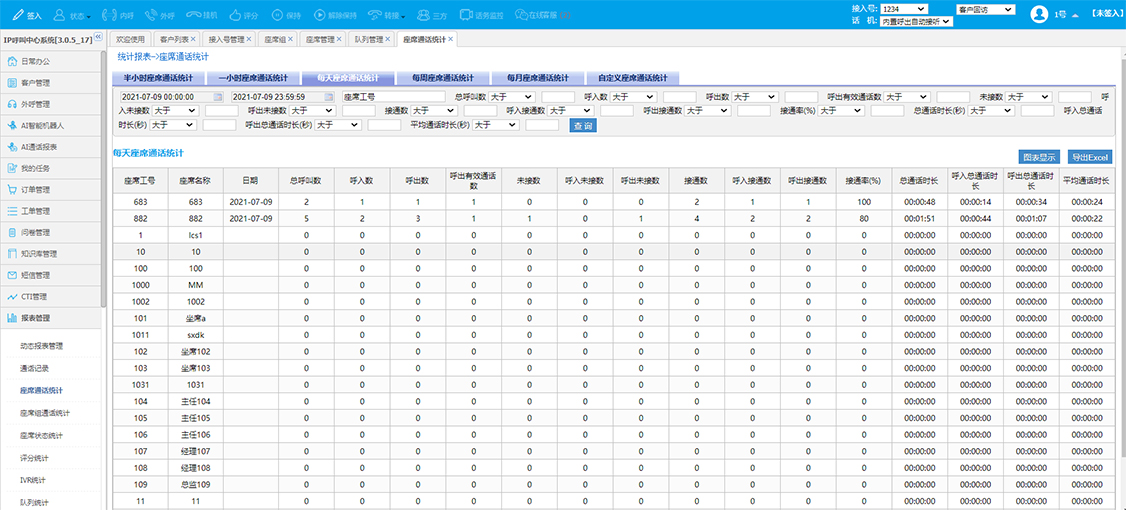Open 座席组通话统计 in the sidebar

[45, 412]
